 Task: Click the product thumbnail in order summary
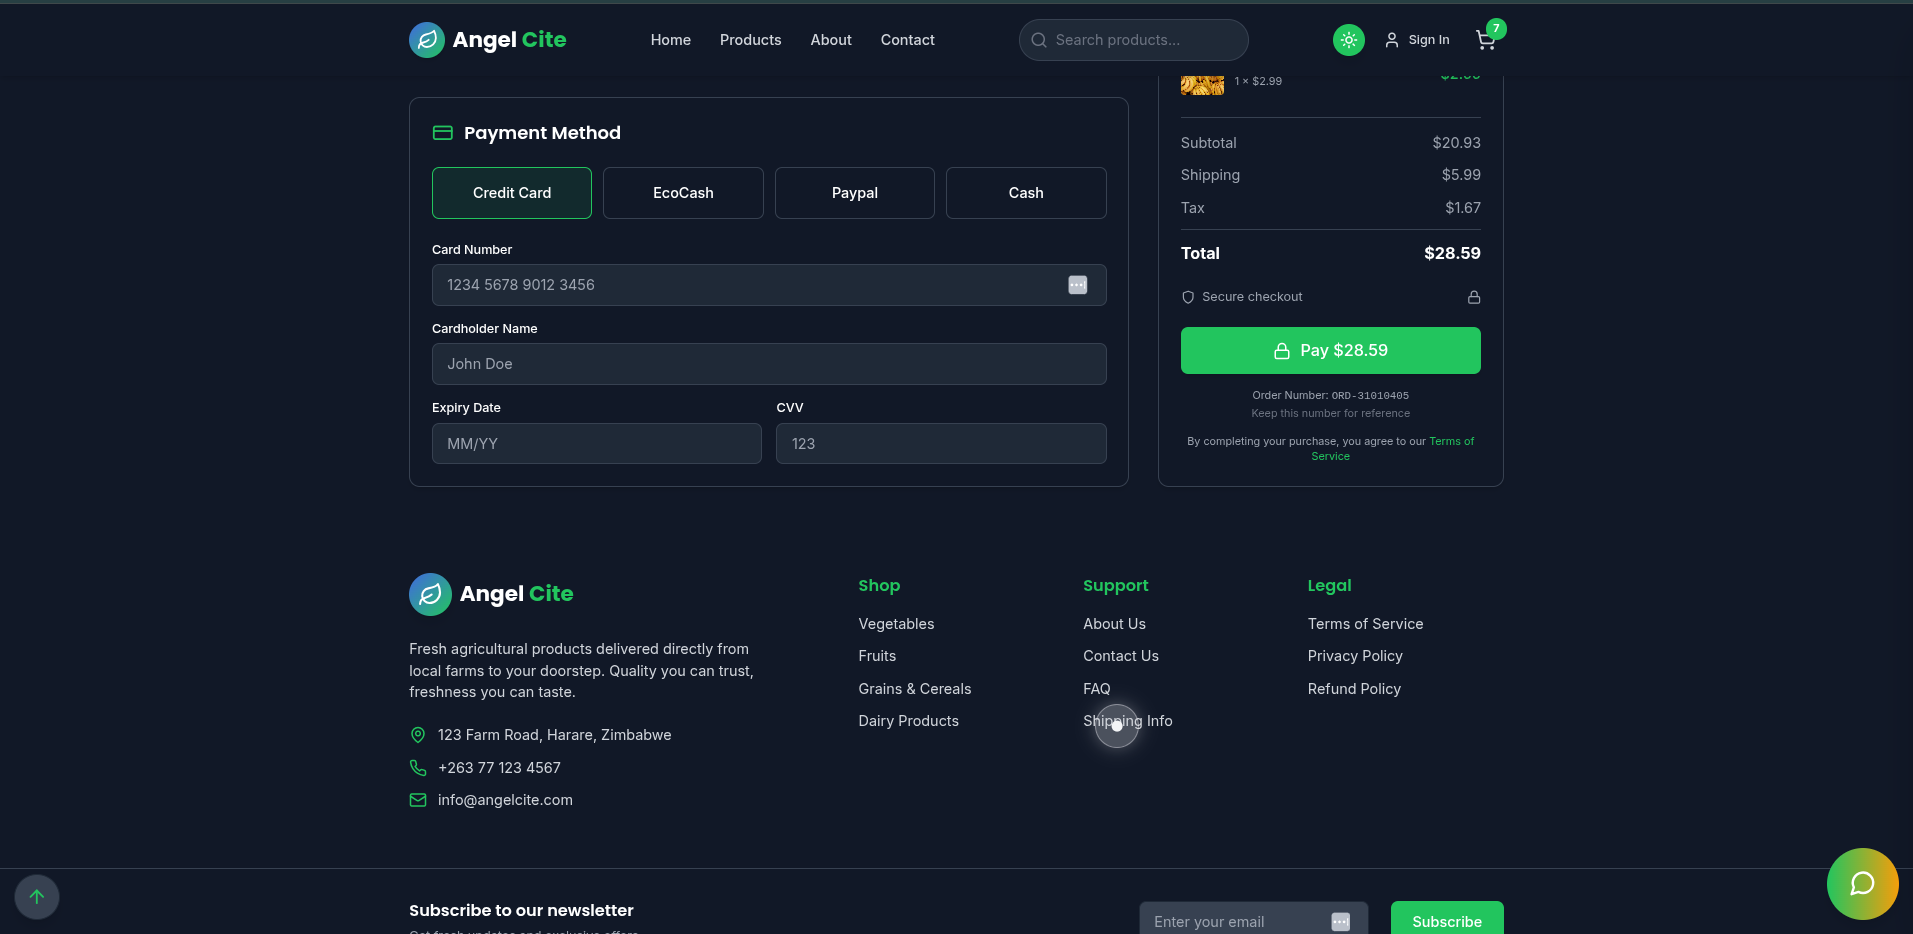(x=1202, y=84)
